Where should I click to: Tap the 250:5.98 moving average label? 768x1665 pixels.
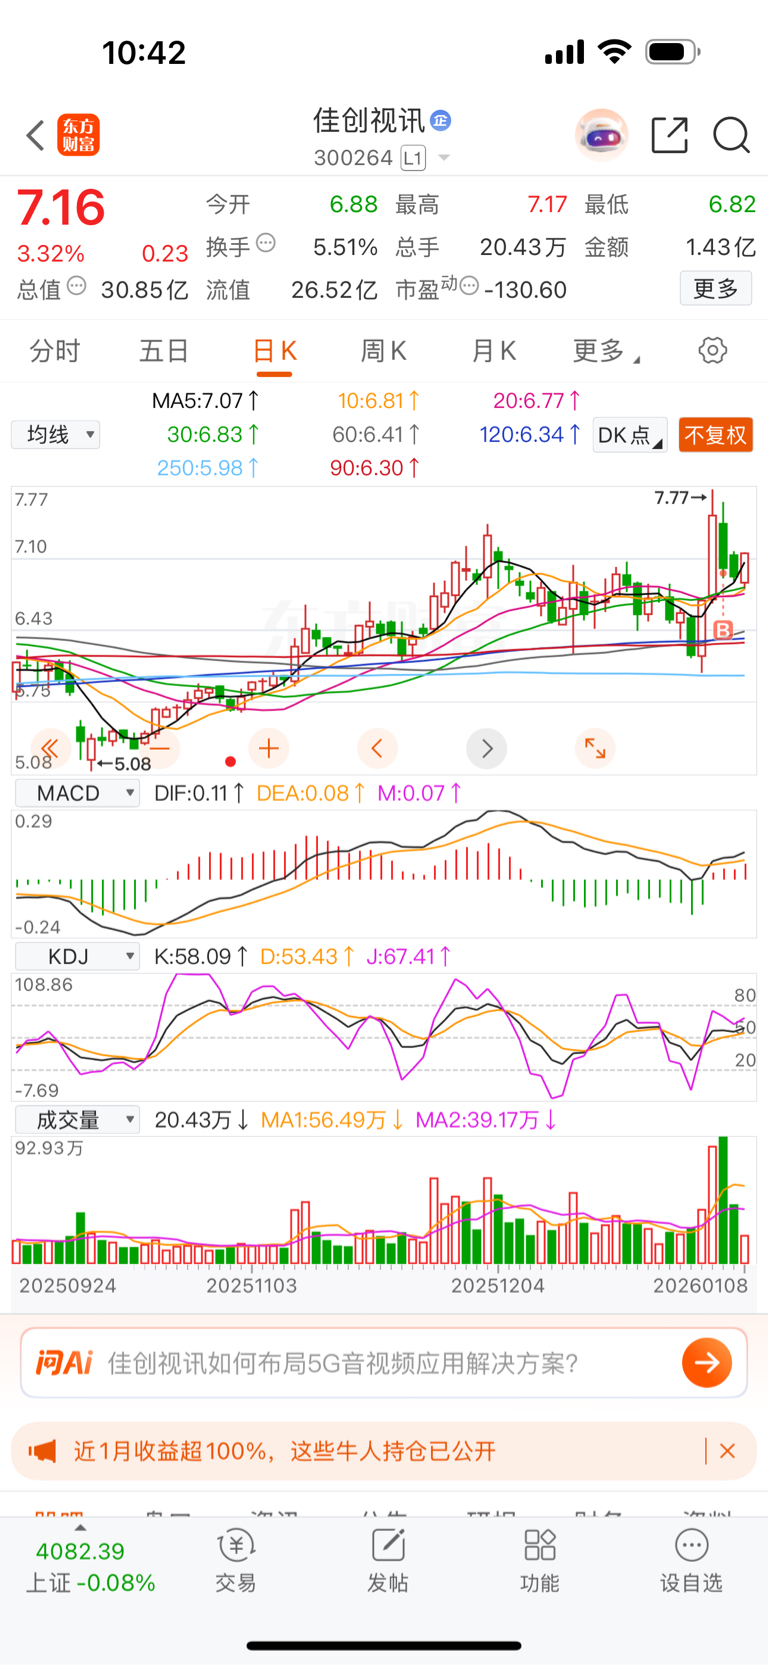click(207, 468)
